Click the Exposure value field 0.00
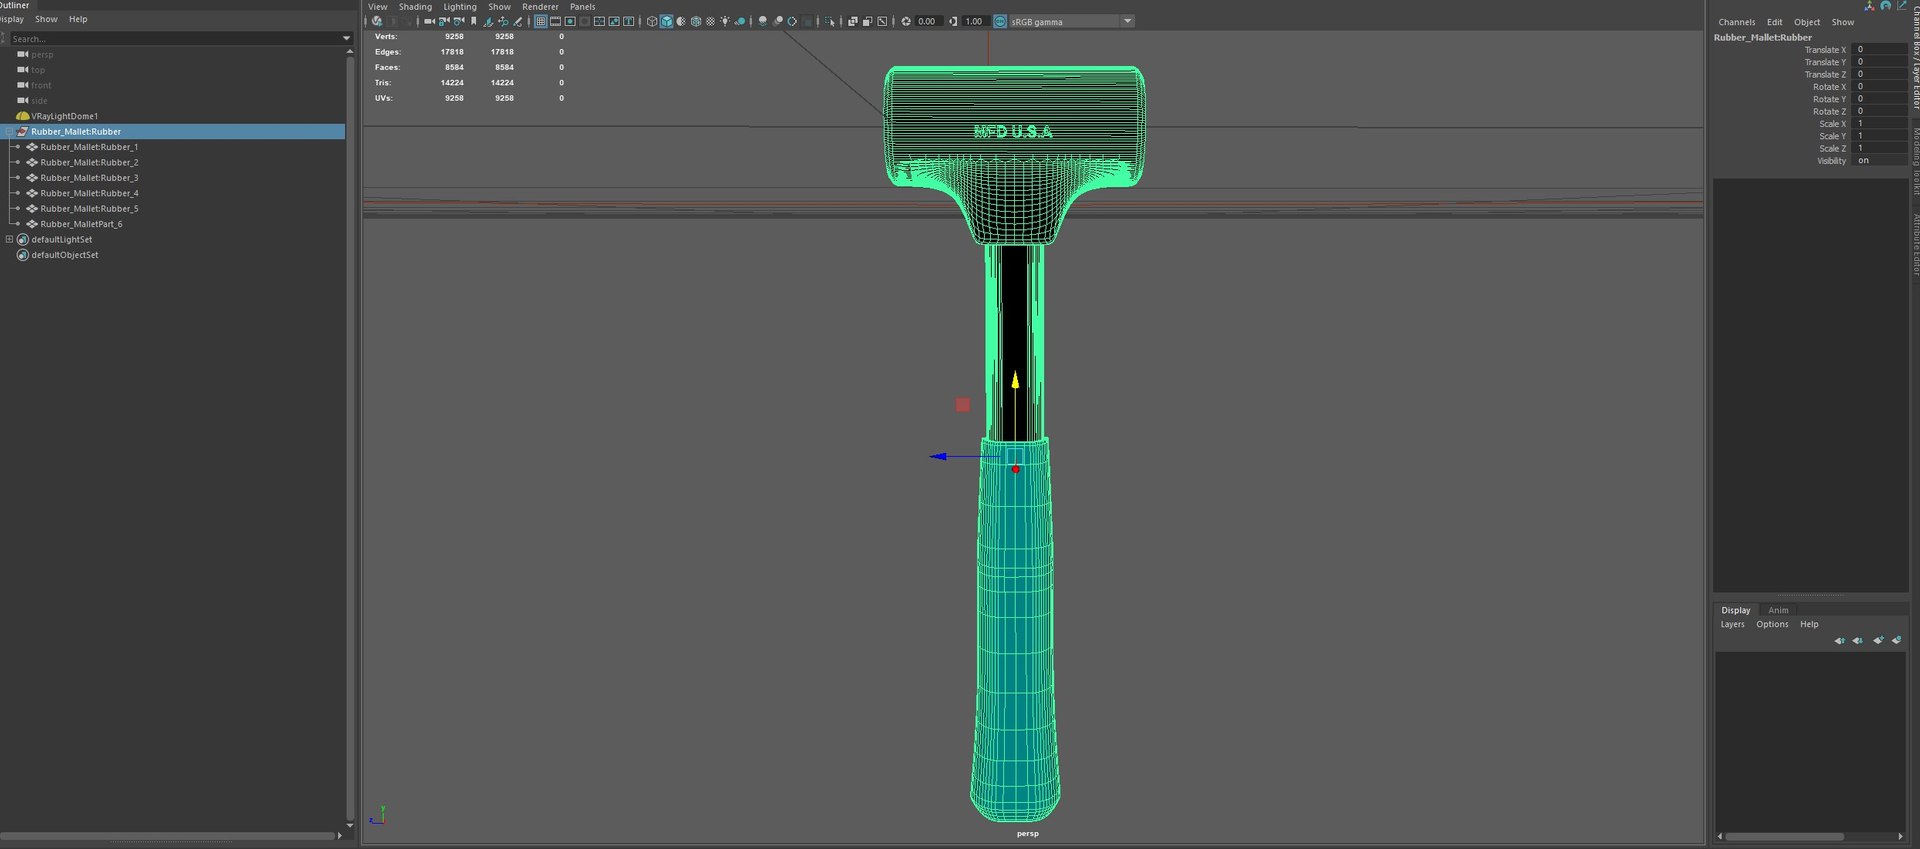Image resolution: width=1920 pixels, height=849 pixels. pyautogui.click(x=927, y=21)
